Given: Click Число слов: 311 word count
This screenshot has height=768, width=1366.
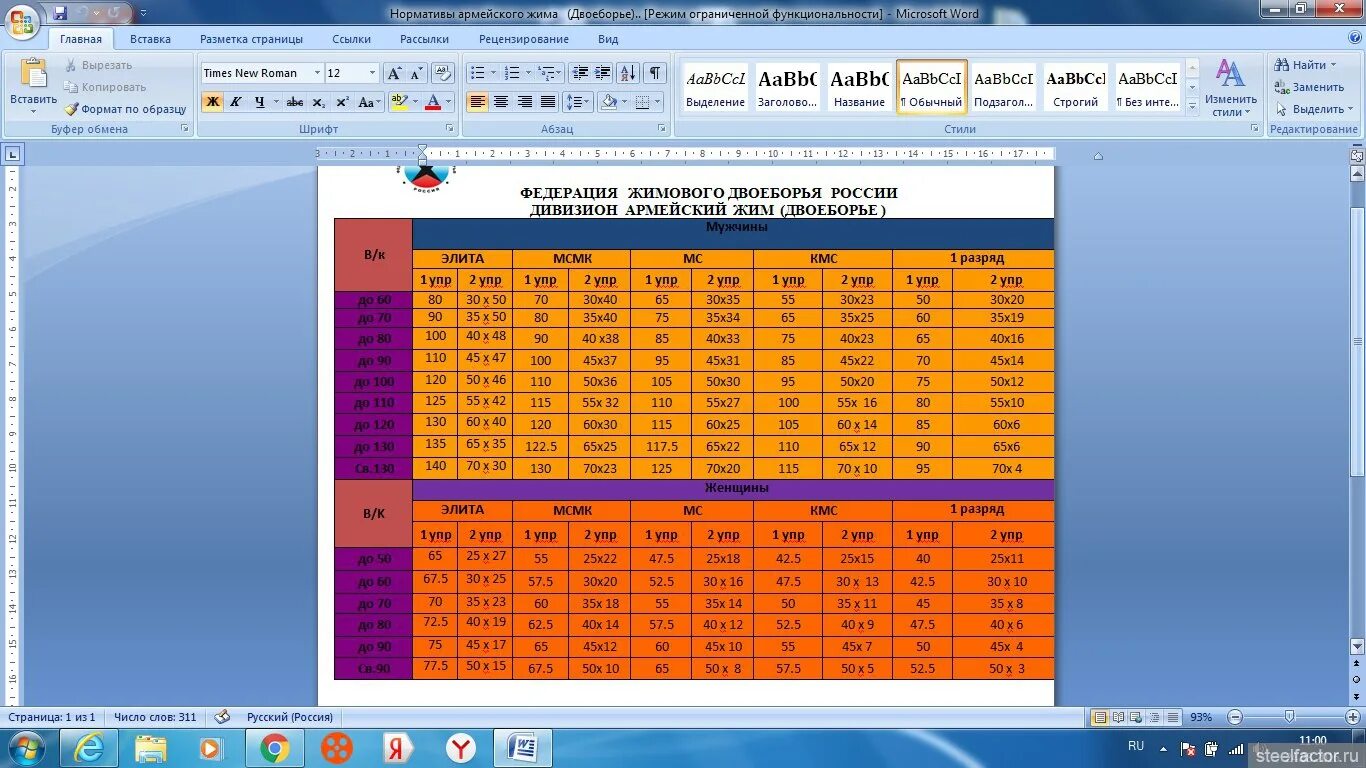Looking at the screenshot, I should coord(155,717).
